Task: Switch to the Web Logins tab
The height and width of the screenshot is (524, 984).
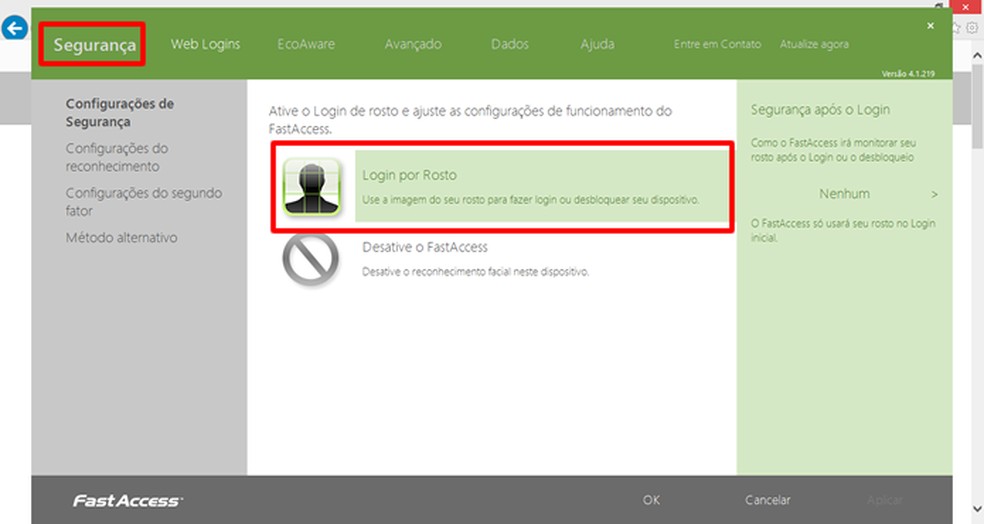Action: pyautogui.click(x=205, y=44)
